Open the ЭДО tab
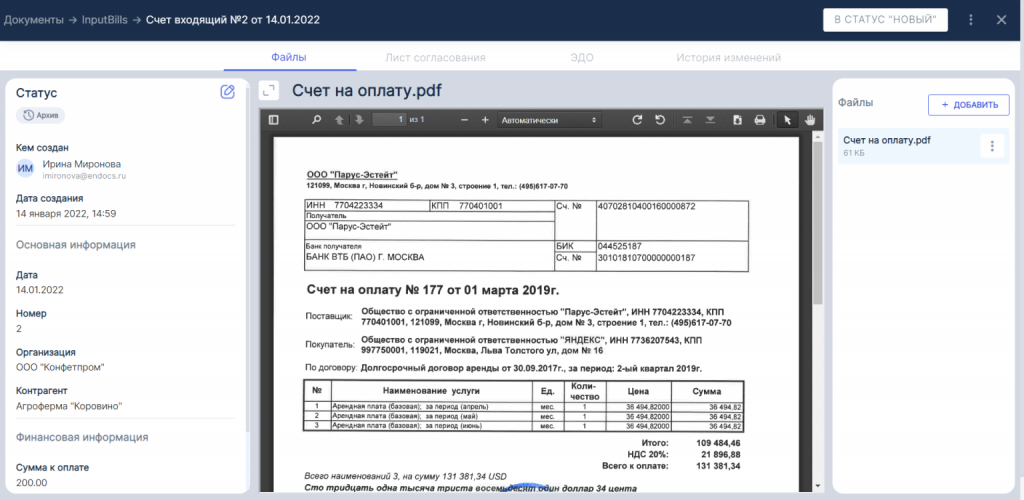 (x=581, y=57)
